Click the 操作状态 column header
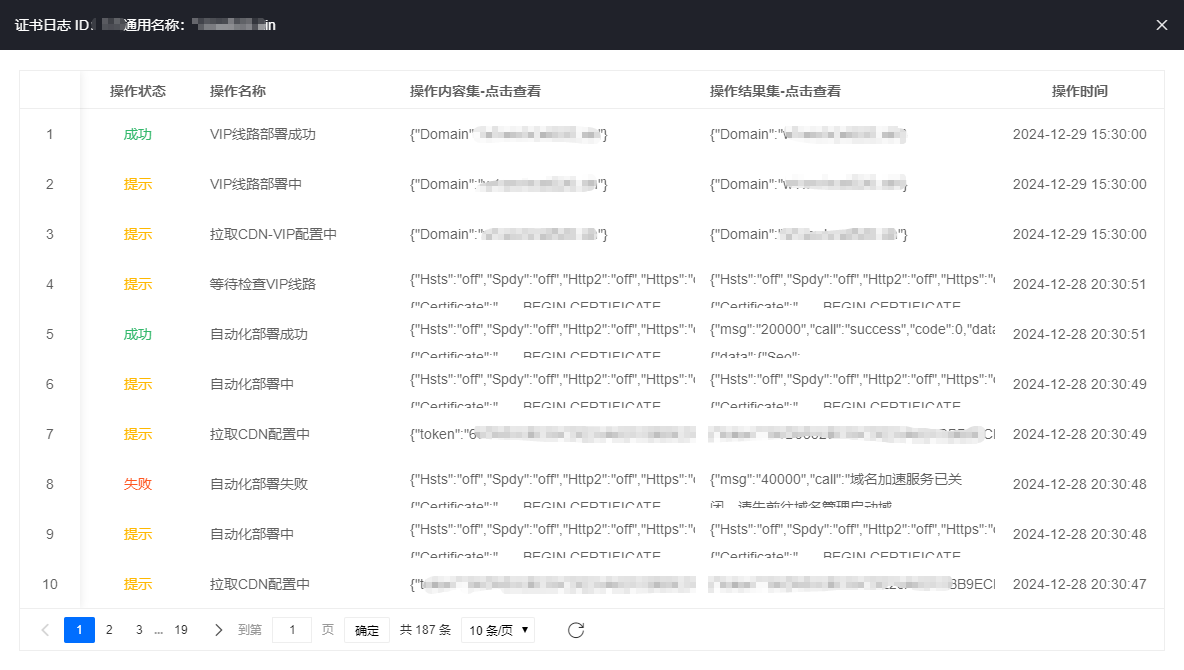The height and width of the screenshot is (670, 1184). pyautogui.click(x=137, y=91)
